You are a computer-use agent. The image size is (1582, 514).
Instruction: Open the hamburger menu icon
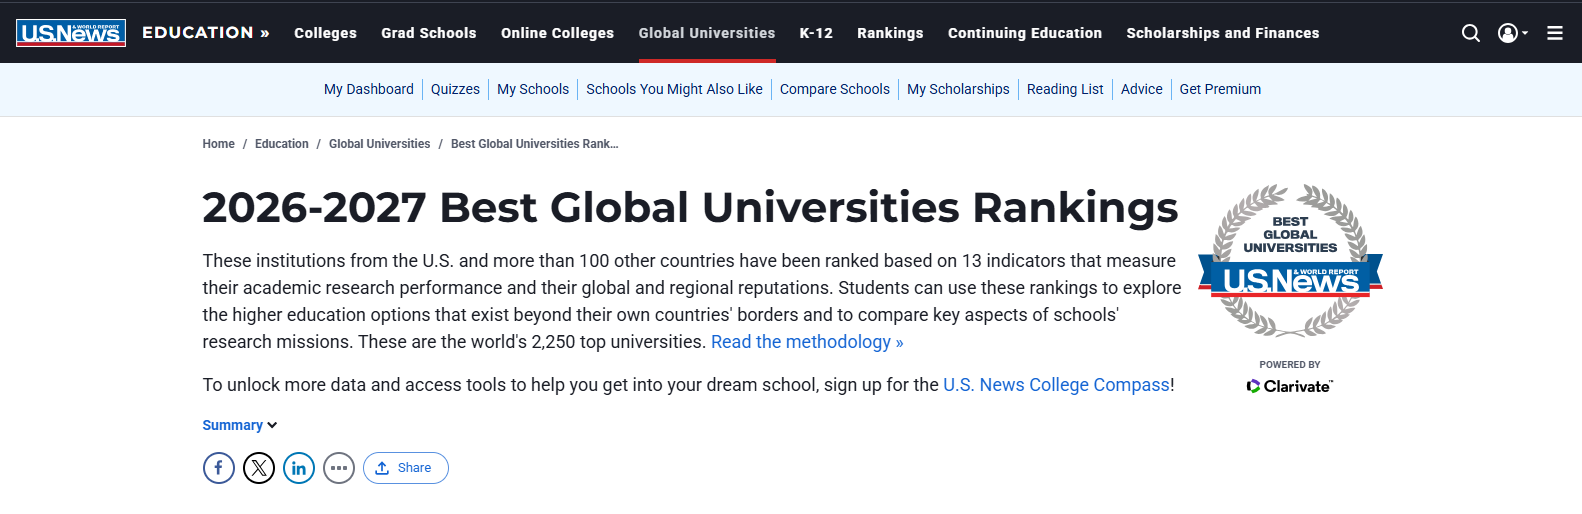tap(1555, 33)
